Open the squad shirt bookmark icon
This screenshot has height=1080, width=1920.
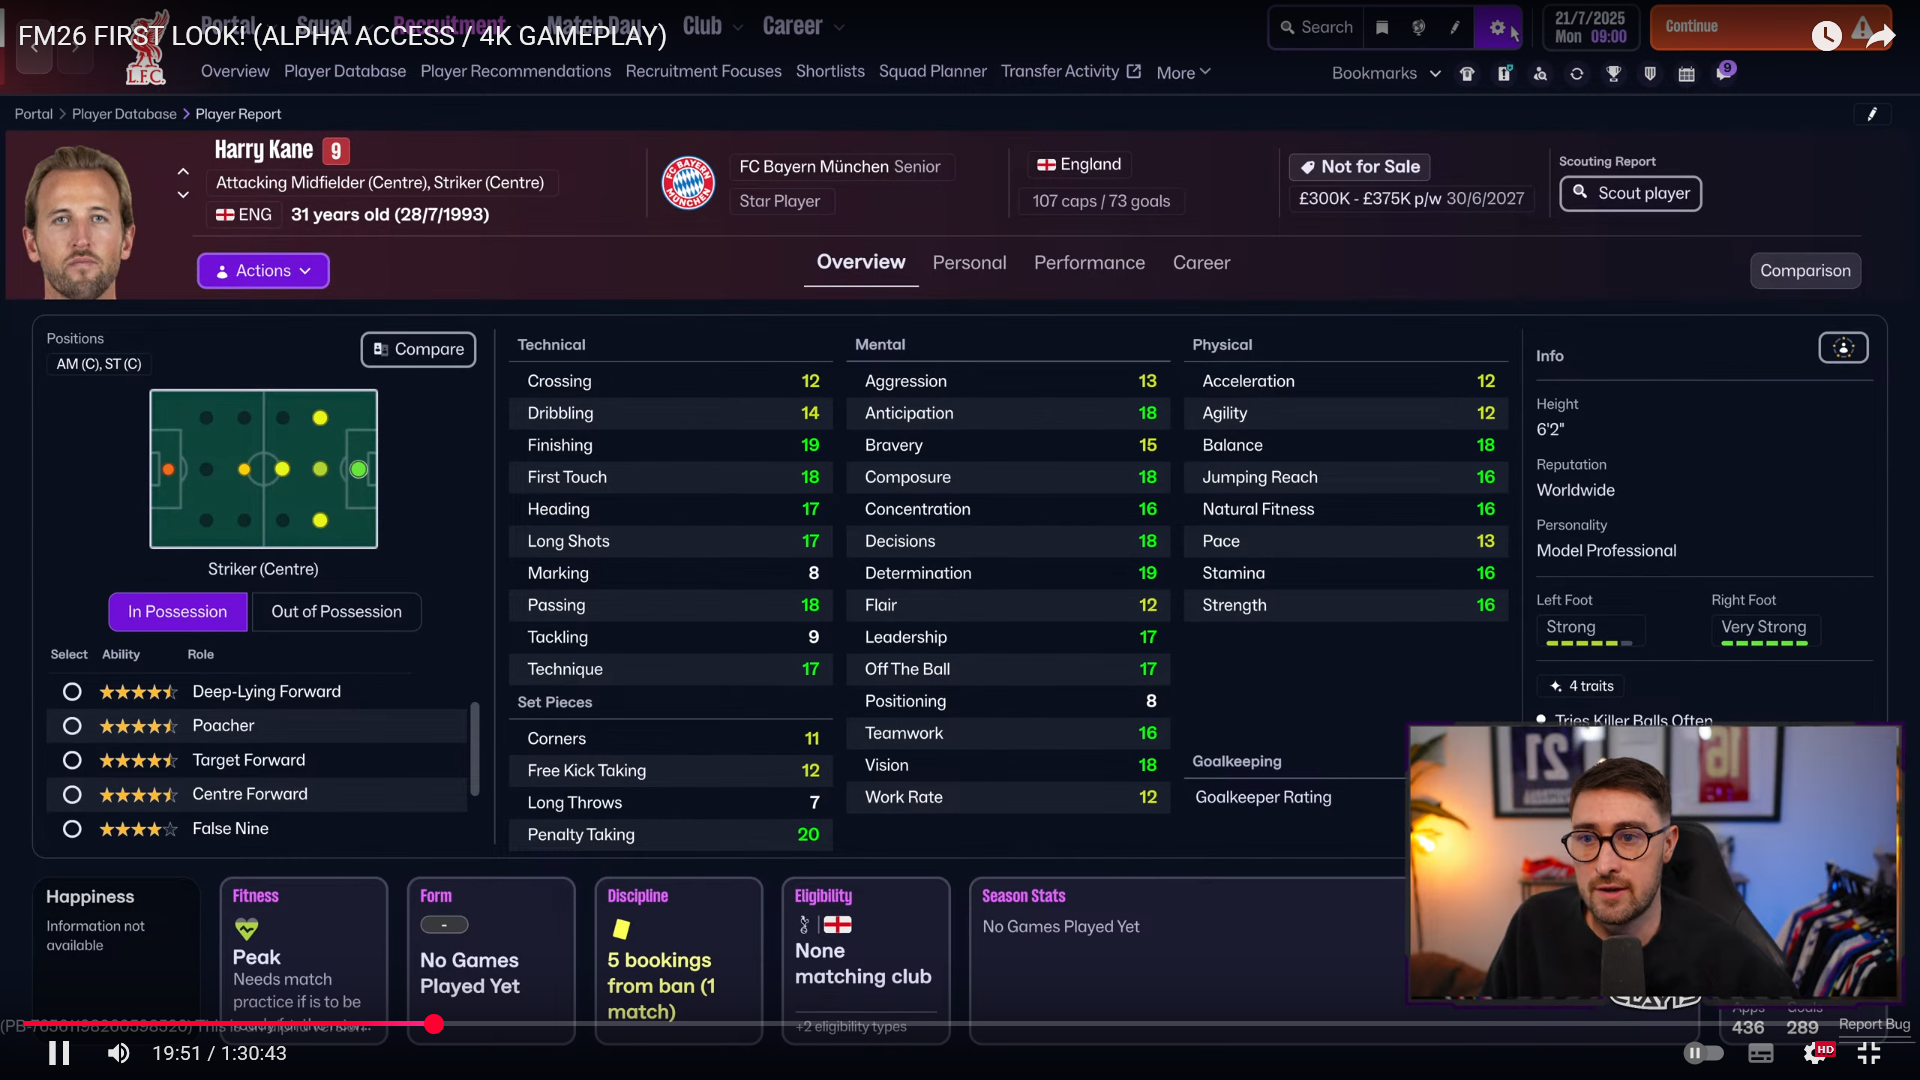coord(1467,74)
